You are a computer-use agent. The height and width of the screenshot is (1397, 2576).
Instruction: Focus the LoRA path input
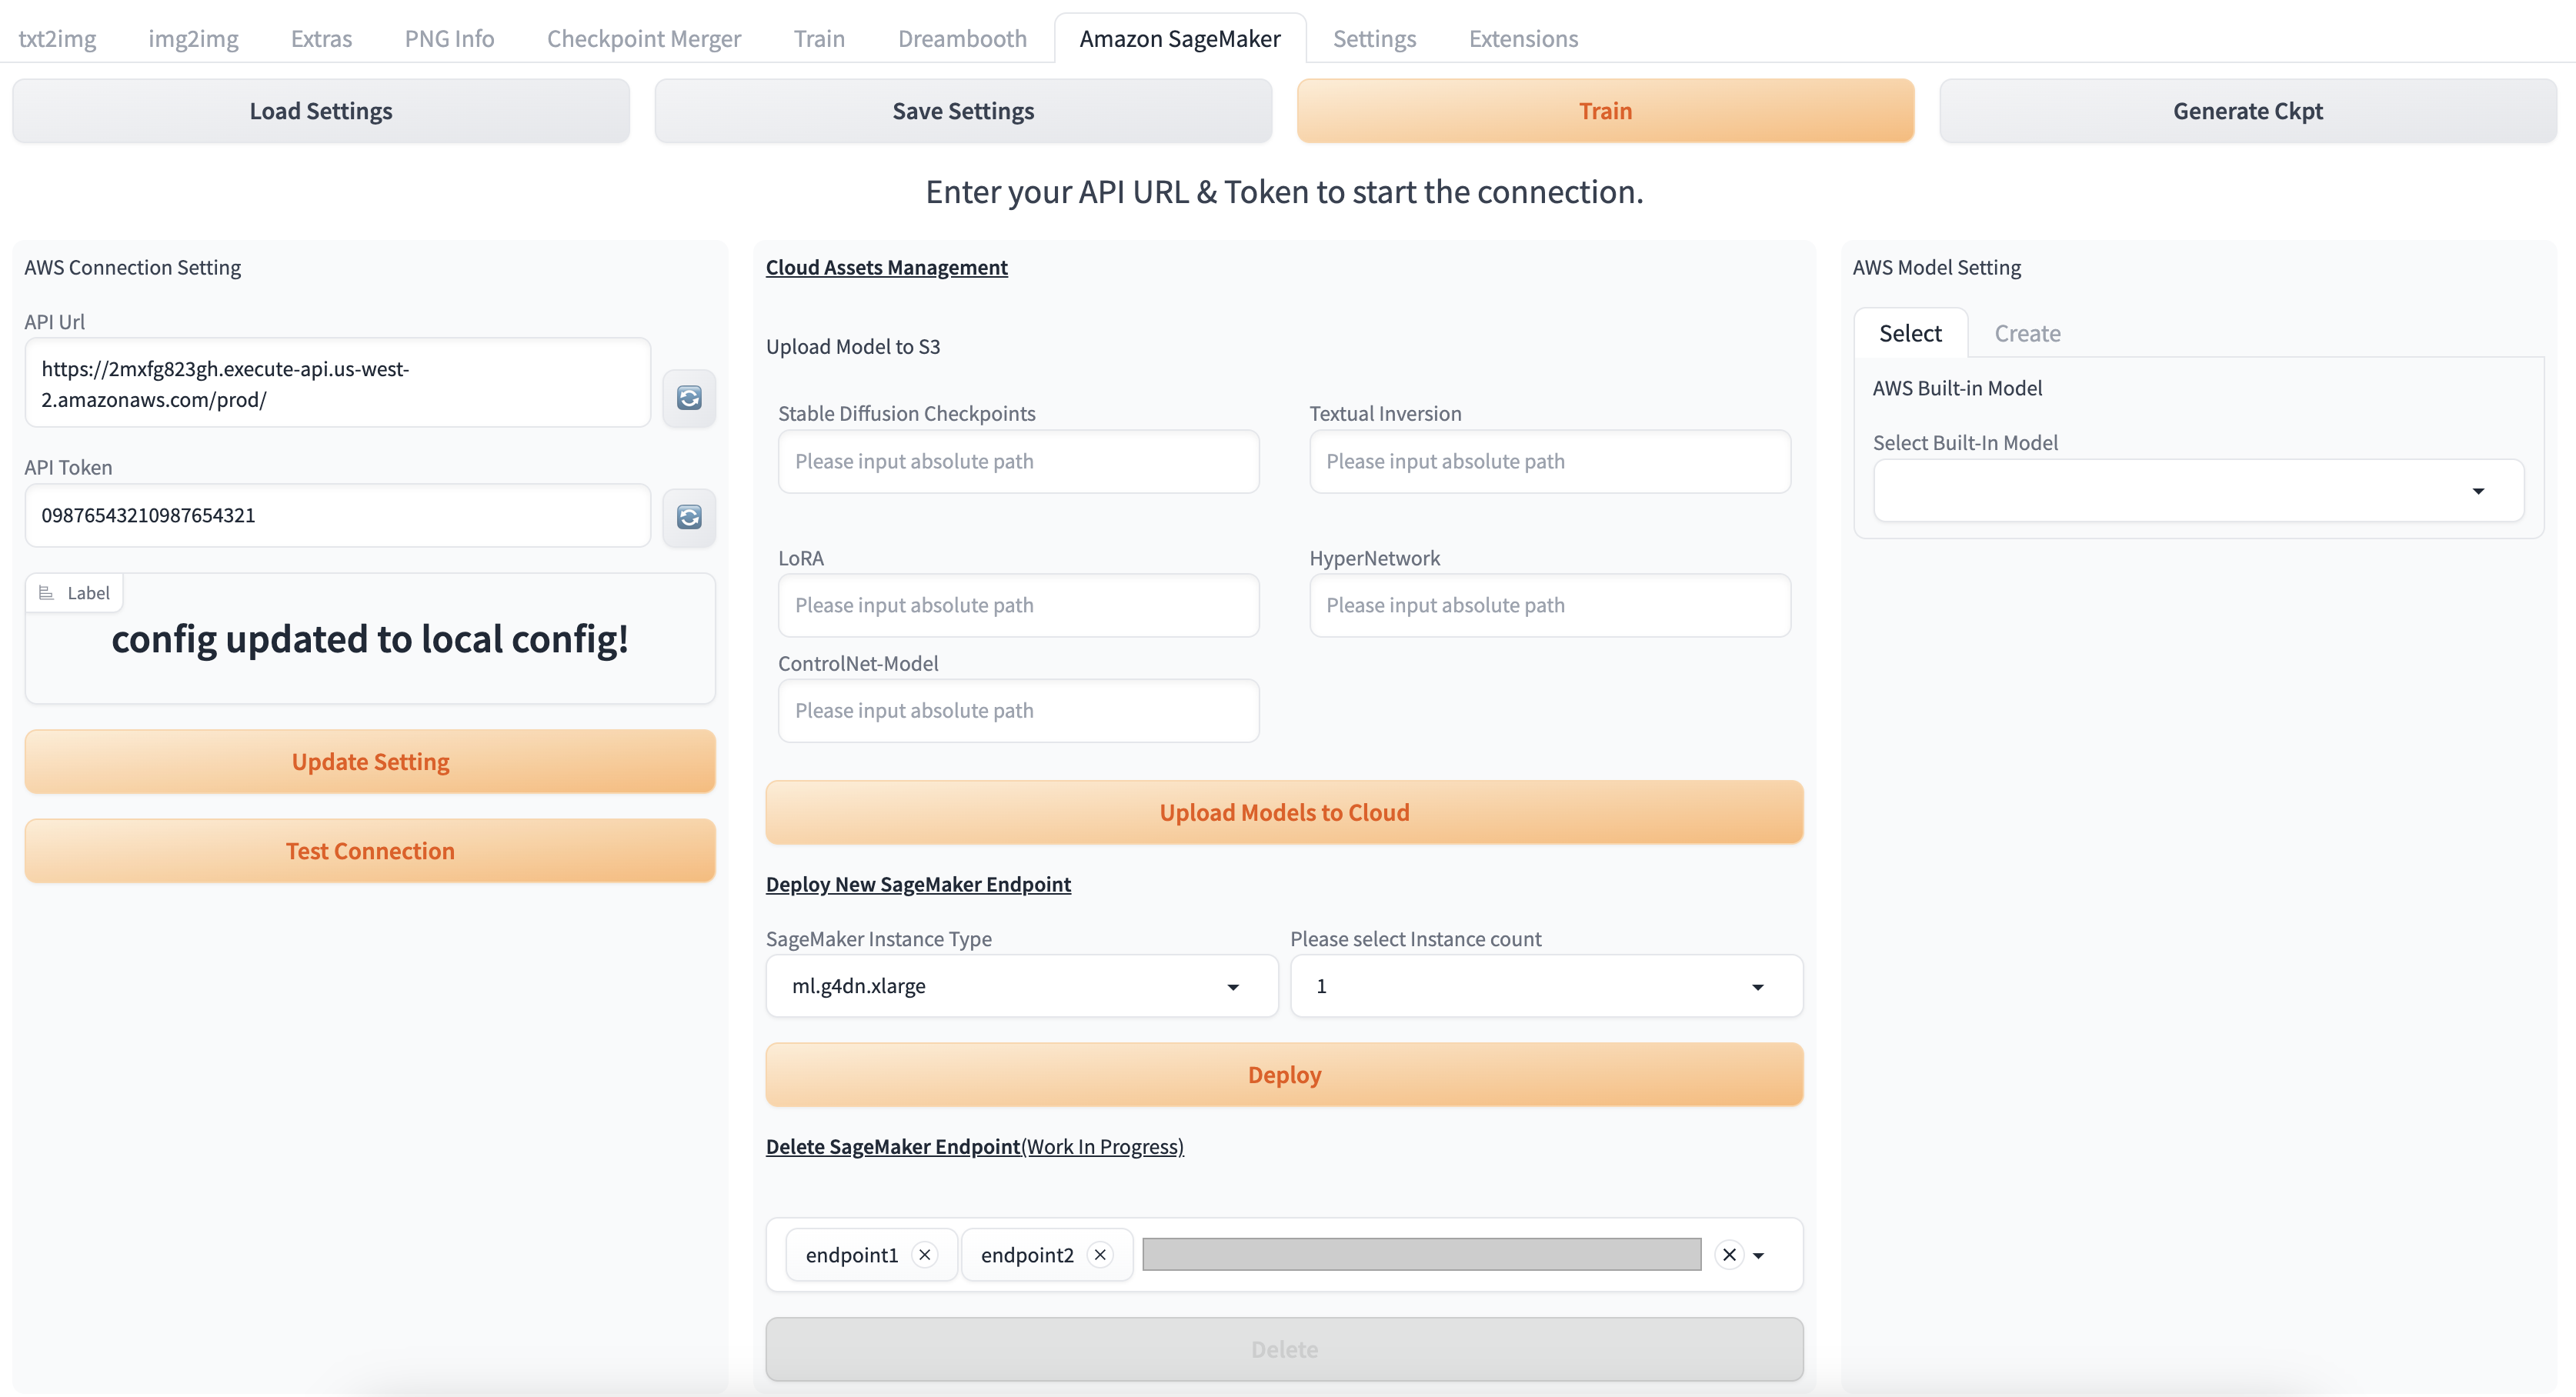click(1018, 605)
